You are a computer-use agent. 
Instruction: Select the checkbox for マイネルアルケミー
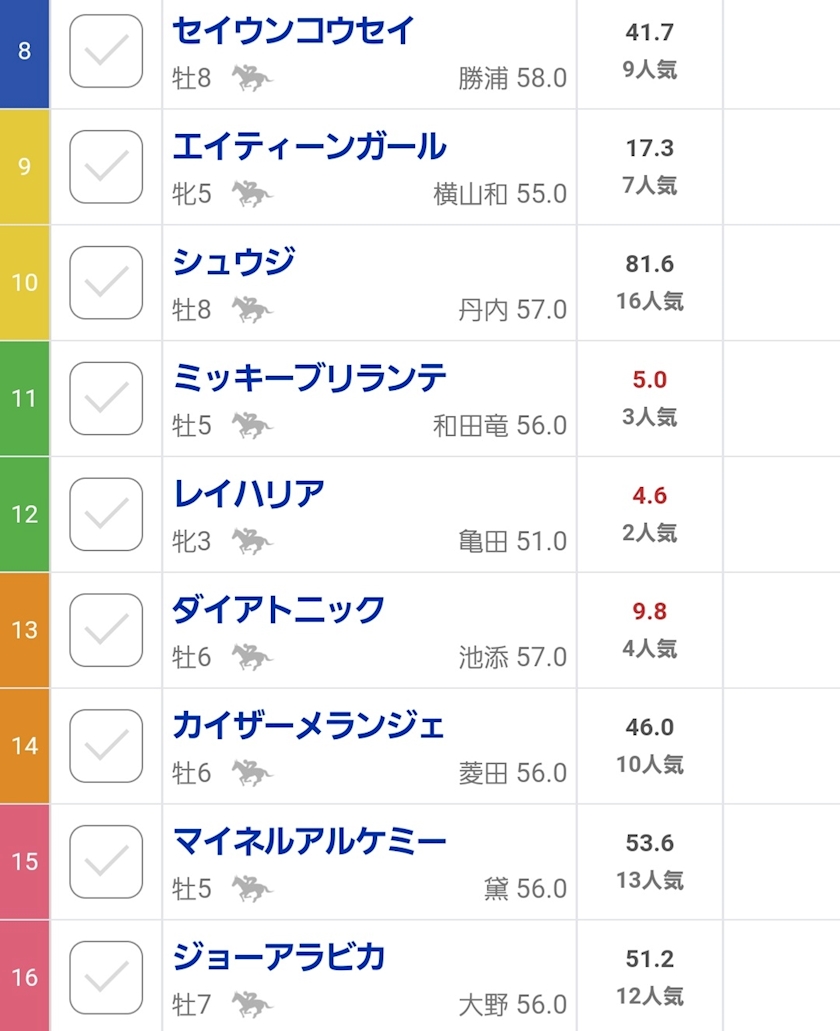tap(106, 862)
